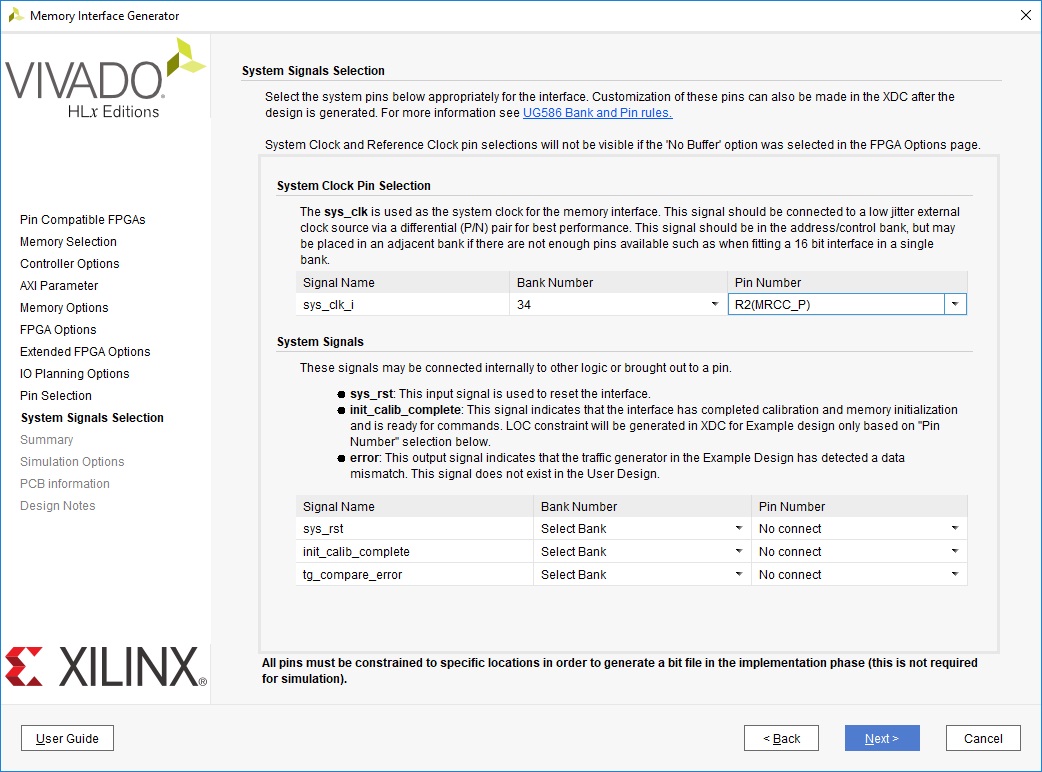Click the Xilinx logo at bottom left
This screenshot has width=1042, height=772.
[x=105, y=667]
